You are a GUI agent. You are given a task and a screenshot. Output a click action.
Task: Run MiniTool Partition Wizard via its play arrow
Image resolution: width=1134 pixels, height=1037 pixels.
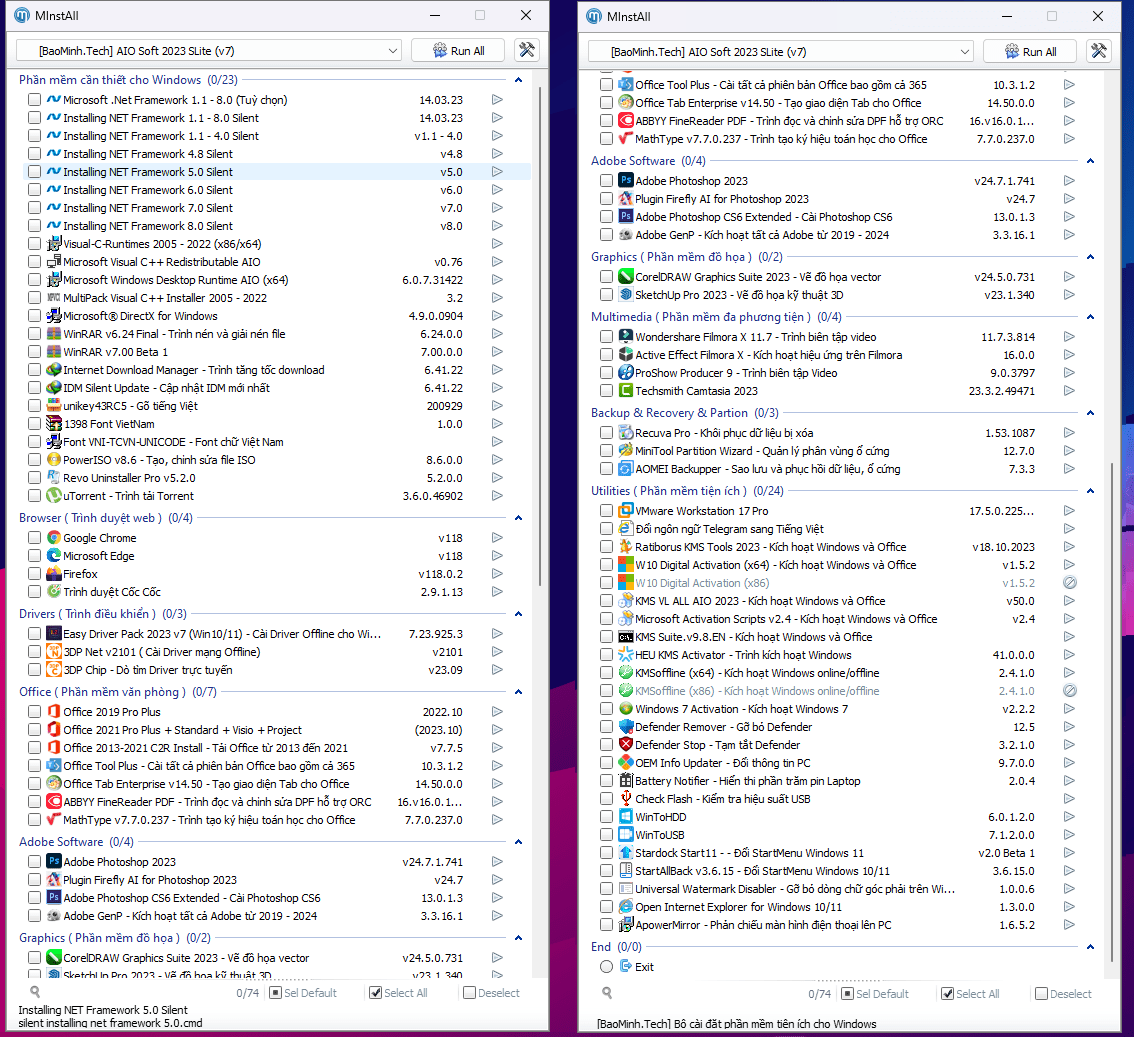click(x=1069, y=451)
